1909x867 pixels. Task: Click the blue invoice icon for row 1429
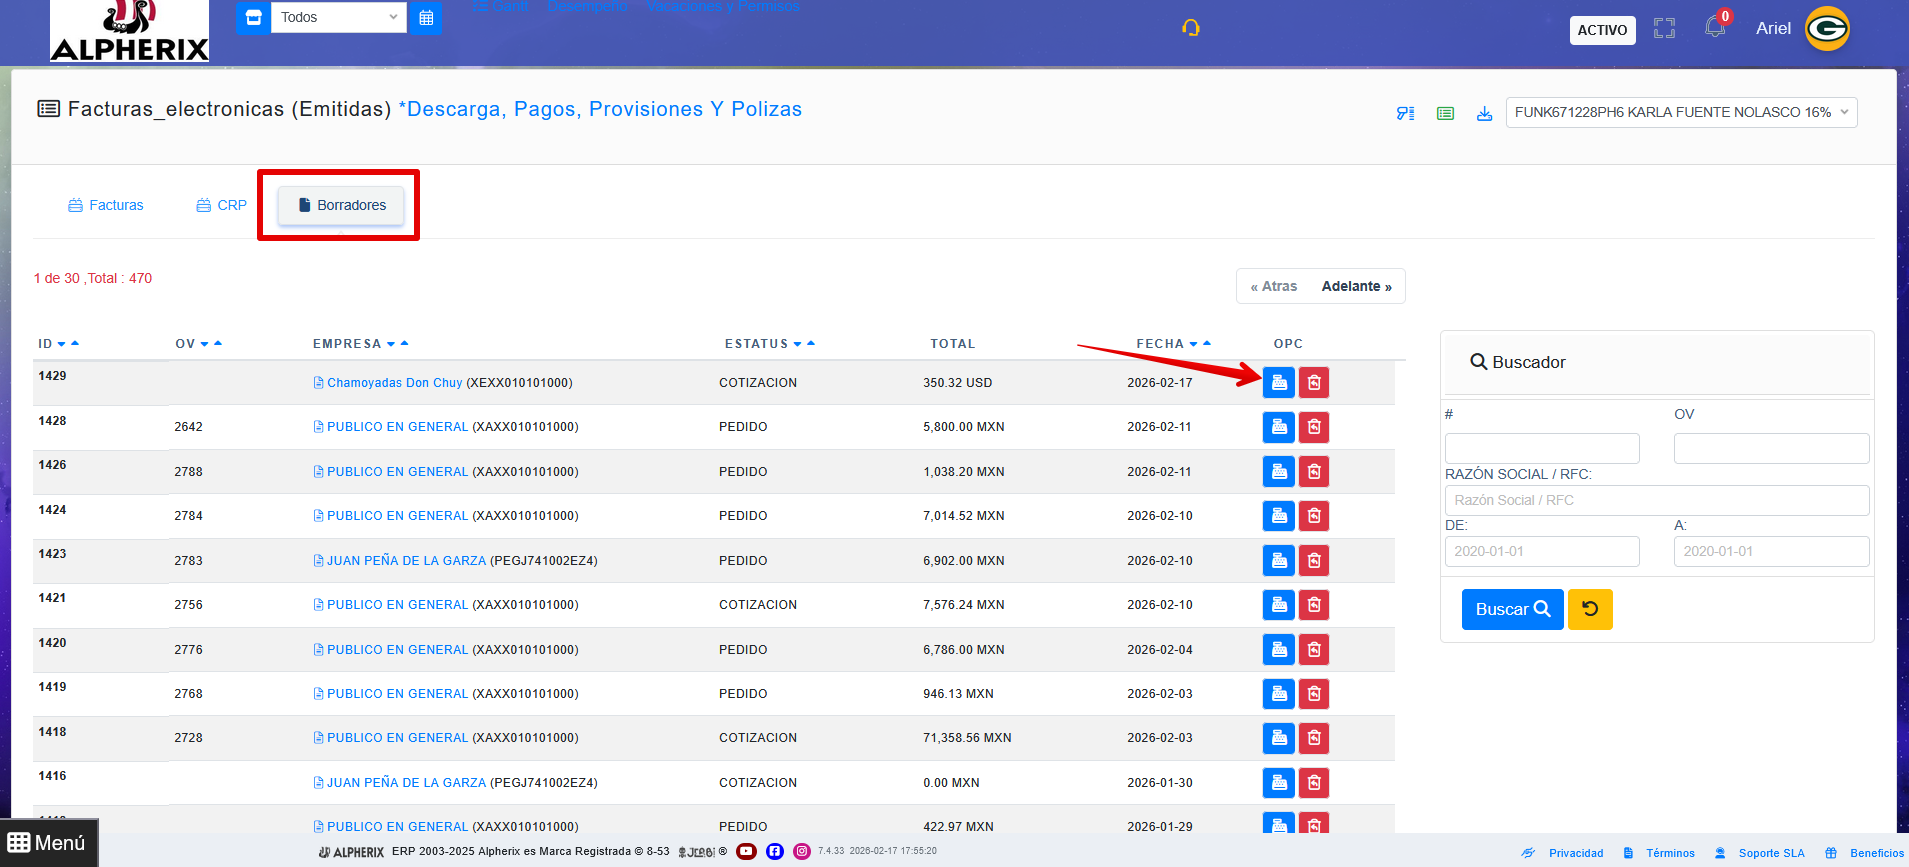[1278, 383]
